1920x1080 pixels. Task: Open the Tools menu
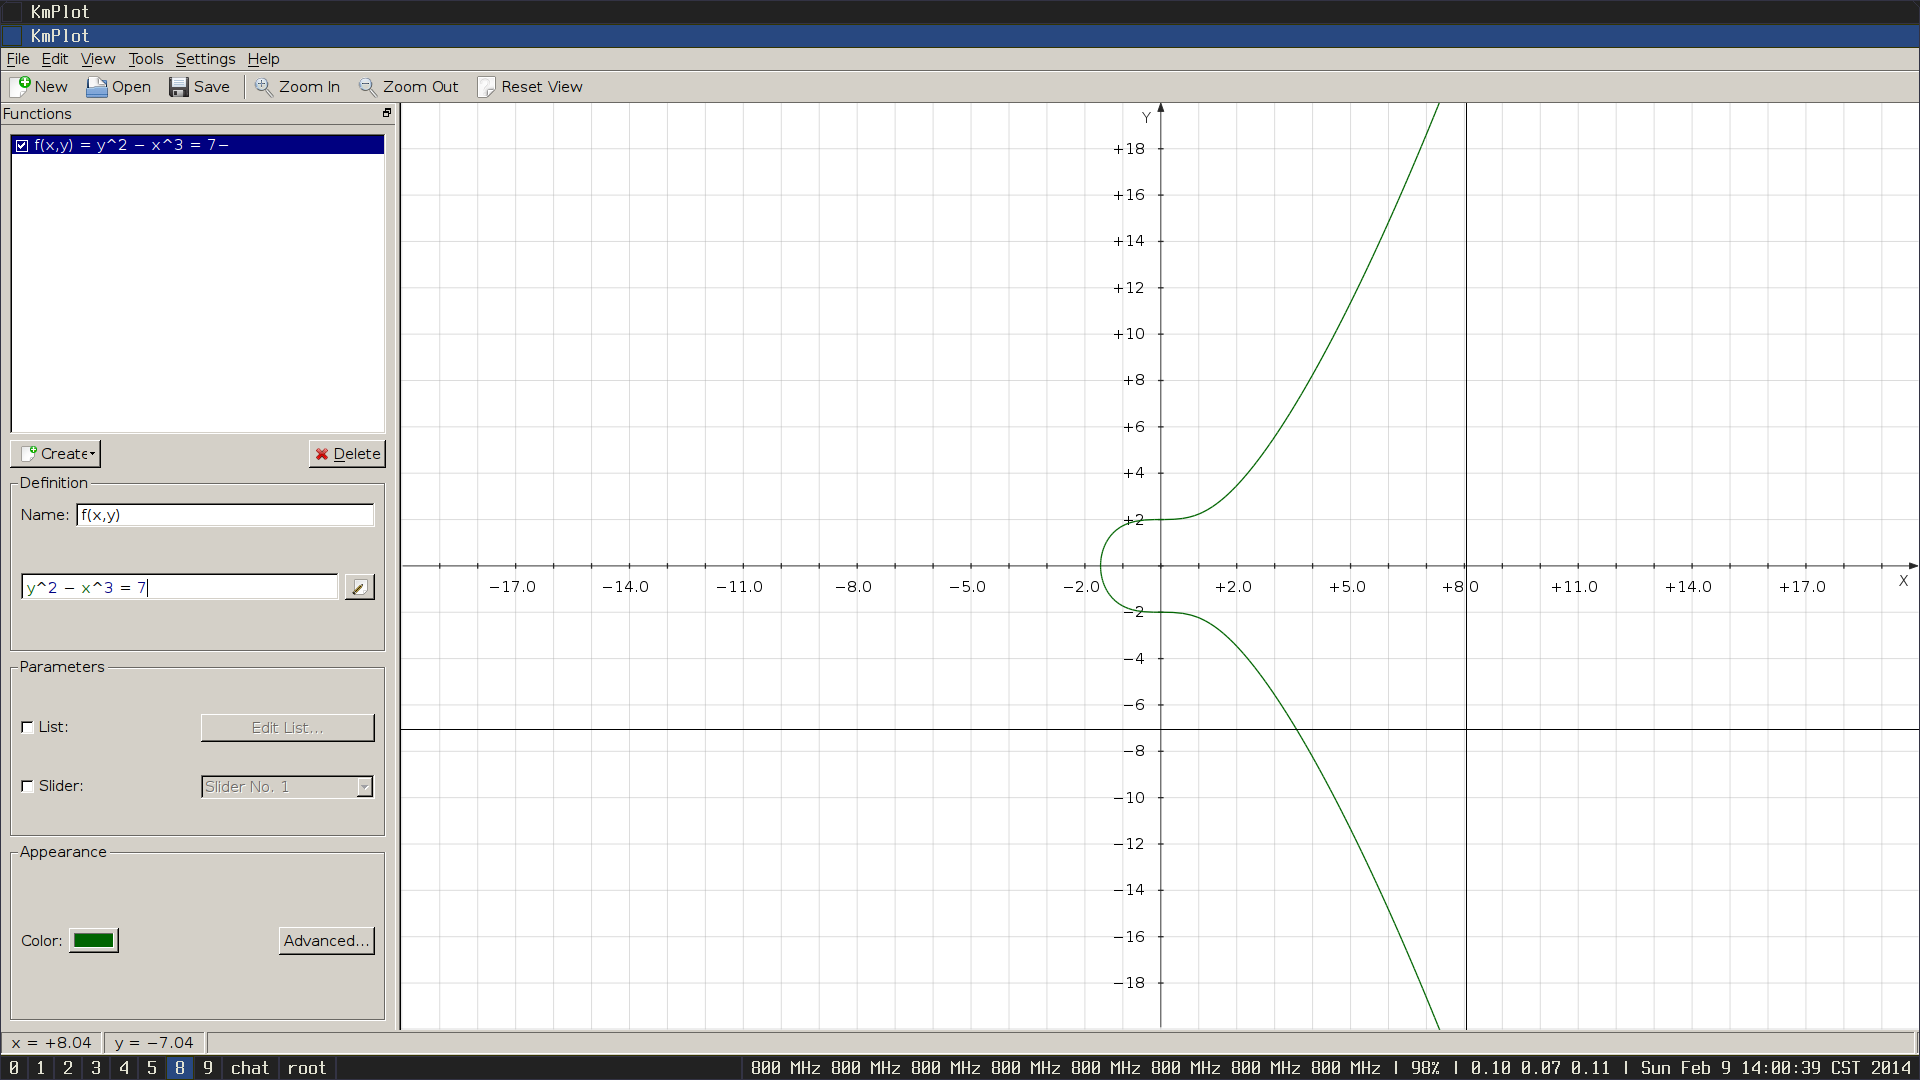(x=145, y=59)
